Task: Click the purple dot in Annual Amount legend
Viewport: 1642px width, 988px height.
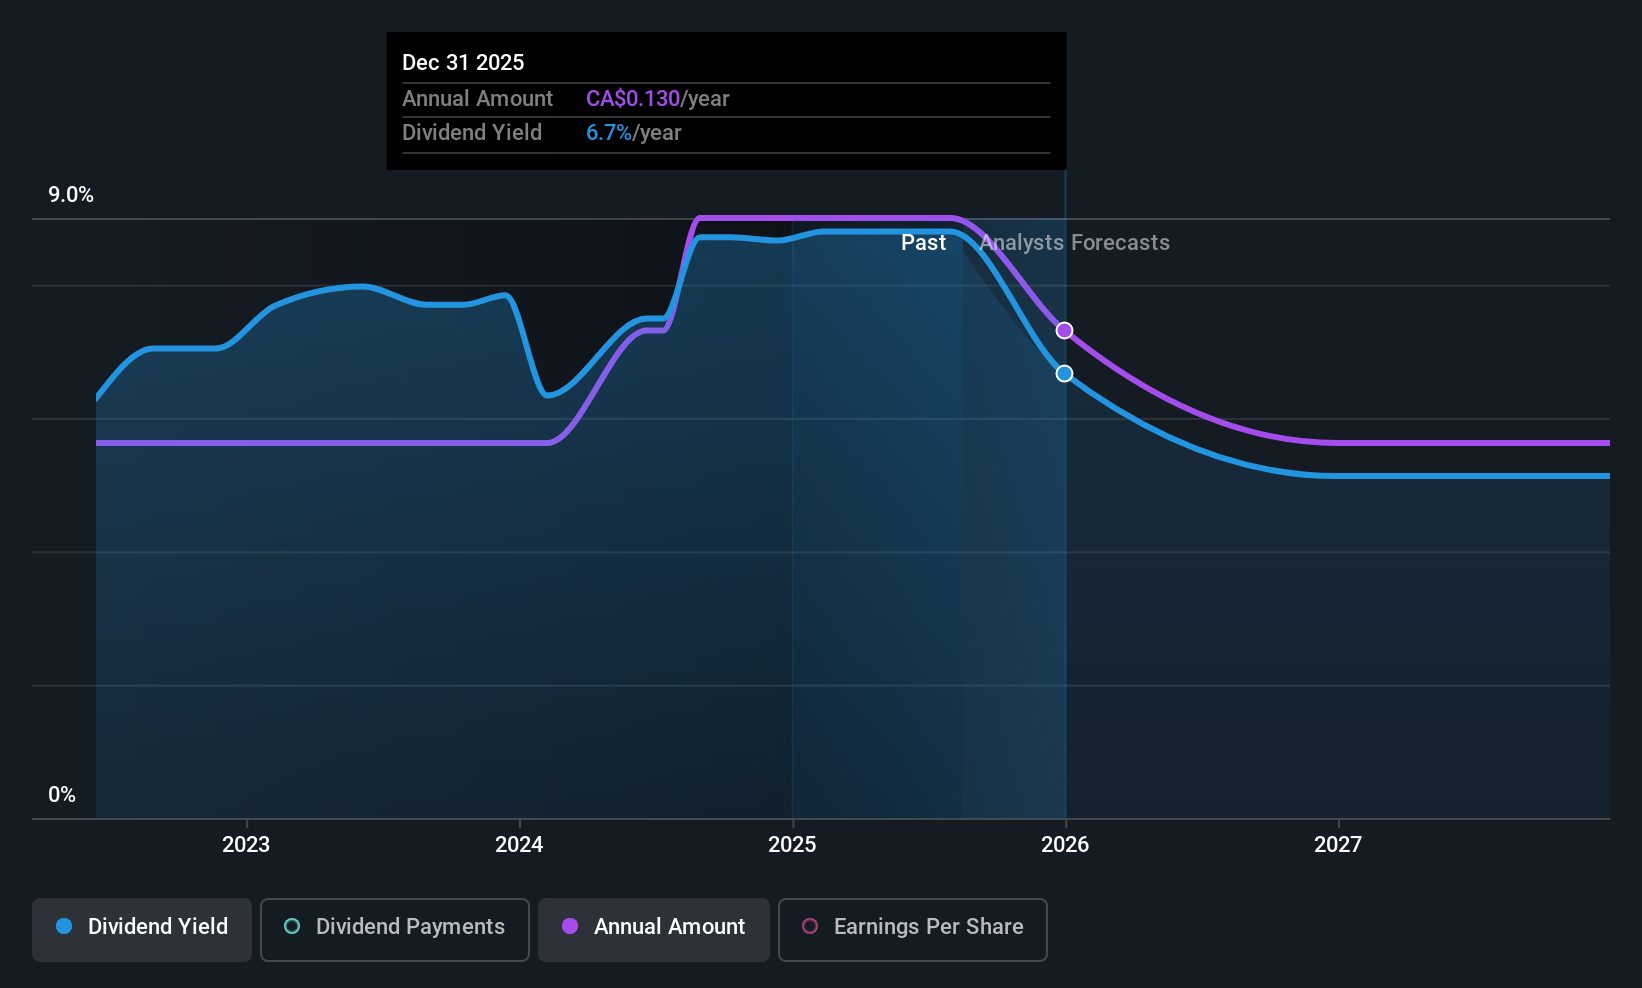Action: pyautogui.click(x=570, y=927)
